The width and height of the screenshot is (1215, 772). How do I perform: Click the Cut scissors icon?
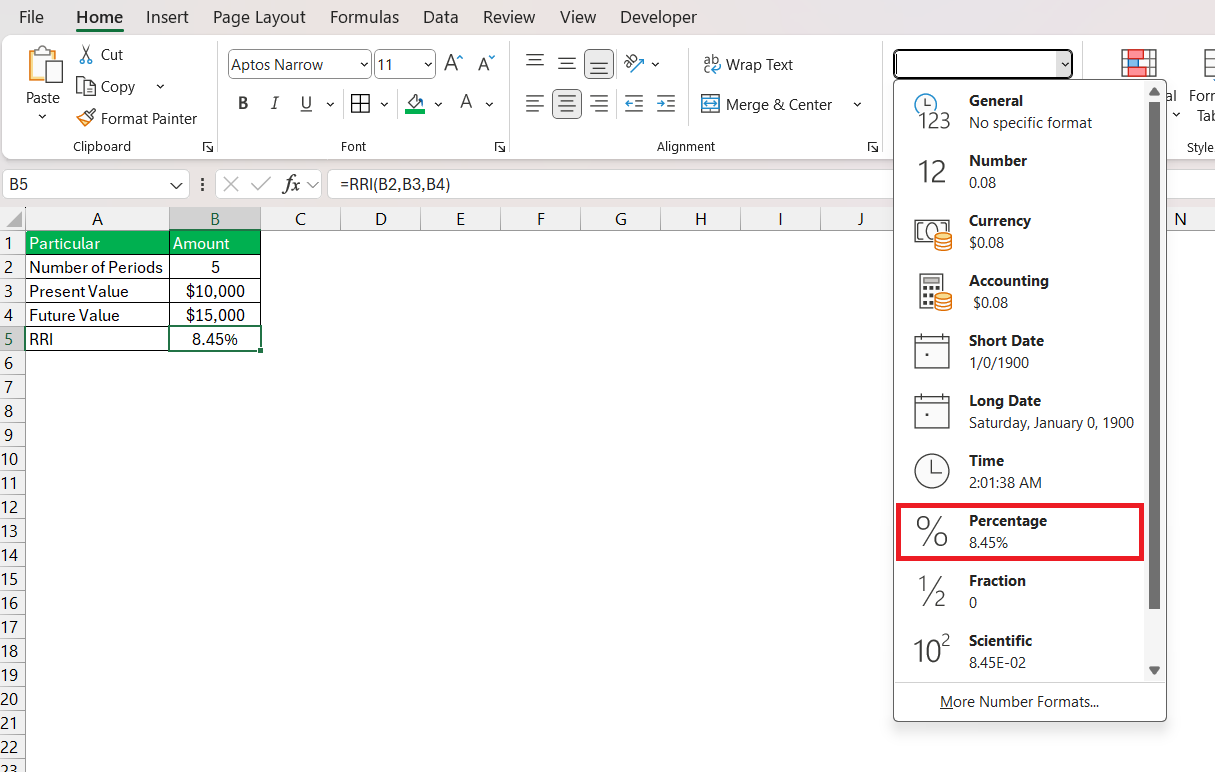point(86,54)
